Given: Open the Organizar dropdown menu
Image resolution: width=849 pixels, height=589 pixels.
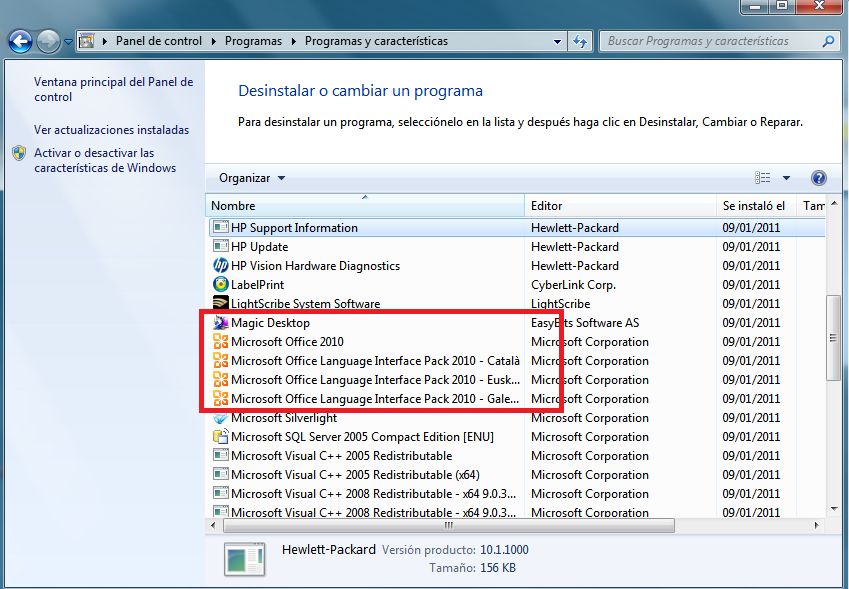Looking at the screenshot, I should tap(252, 178).
